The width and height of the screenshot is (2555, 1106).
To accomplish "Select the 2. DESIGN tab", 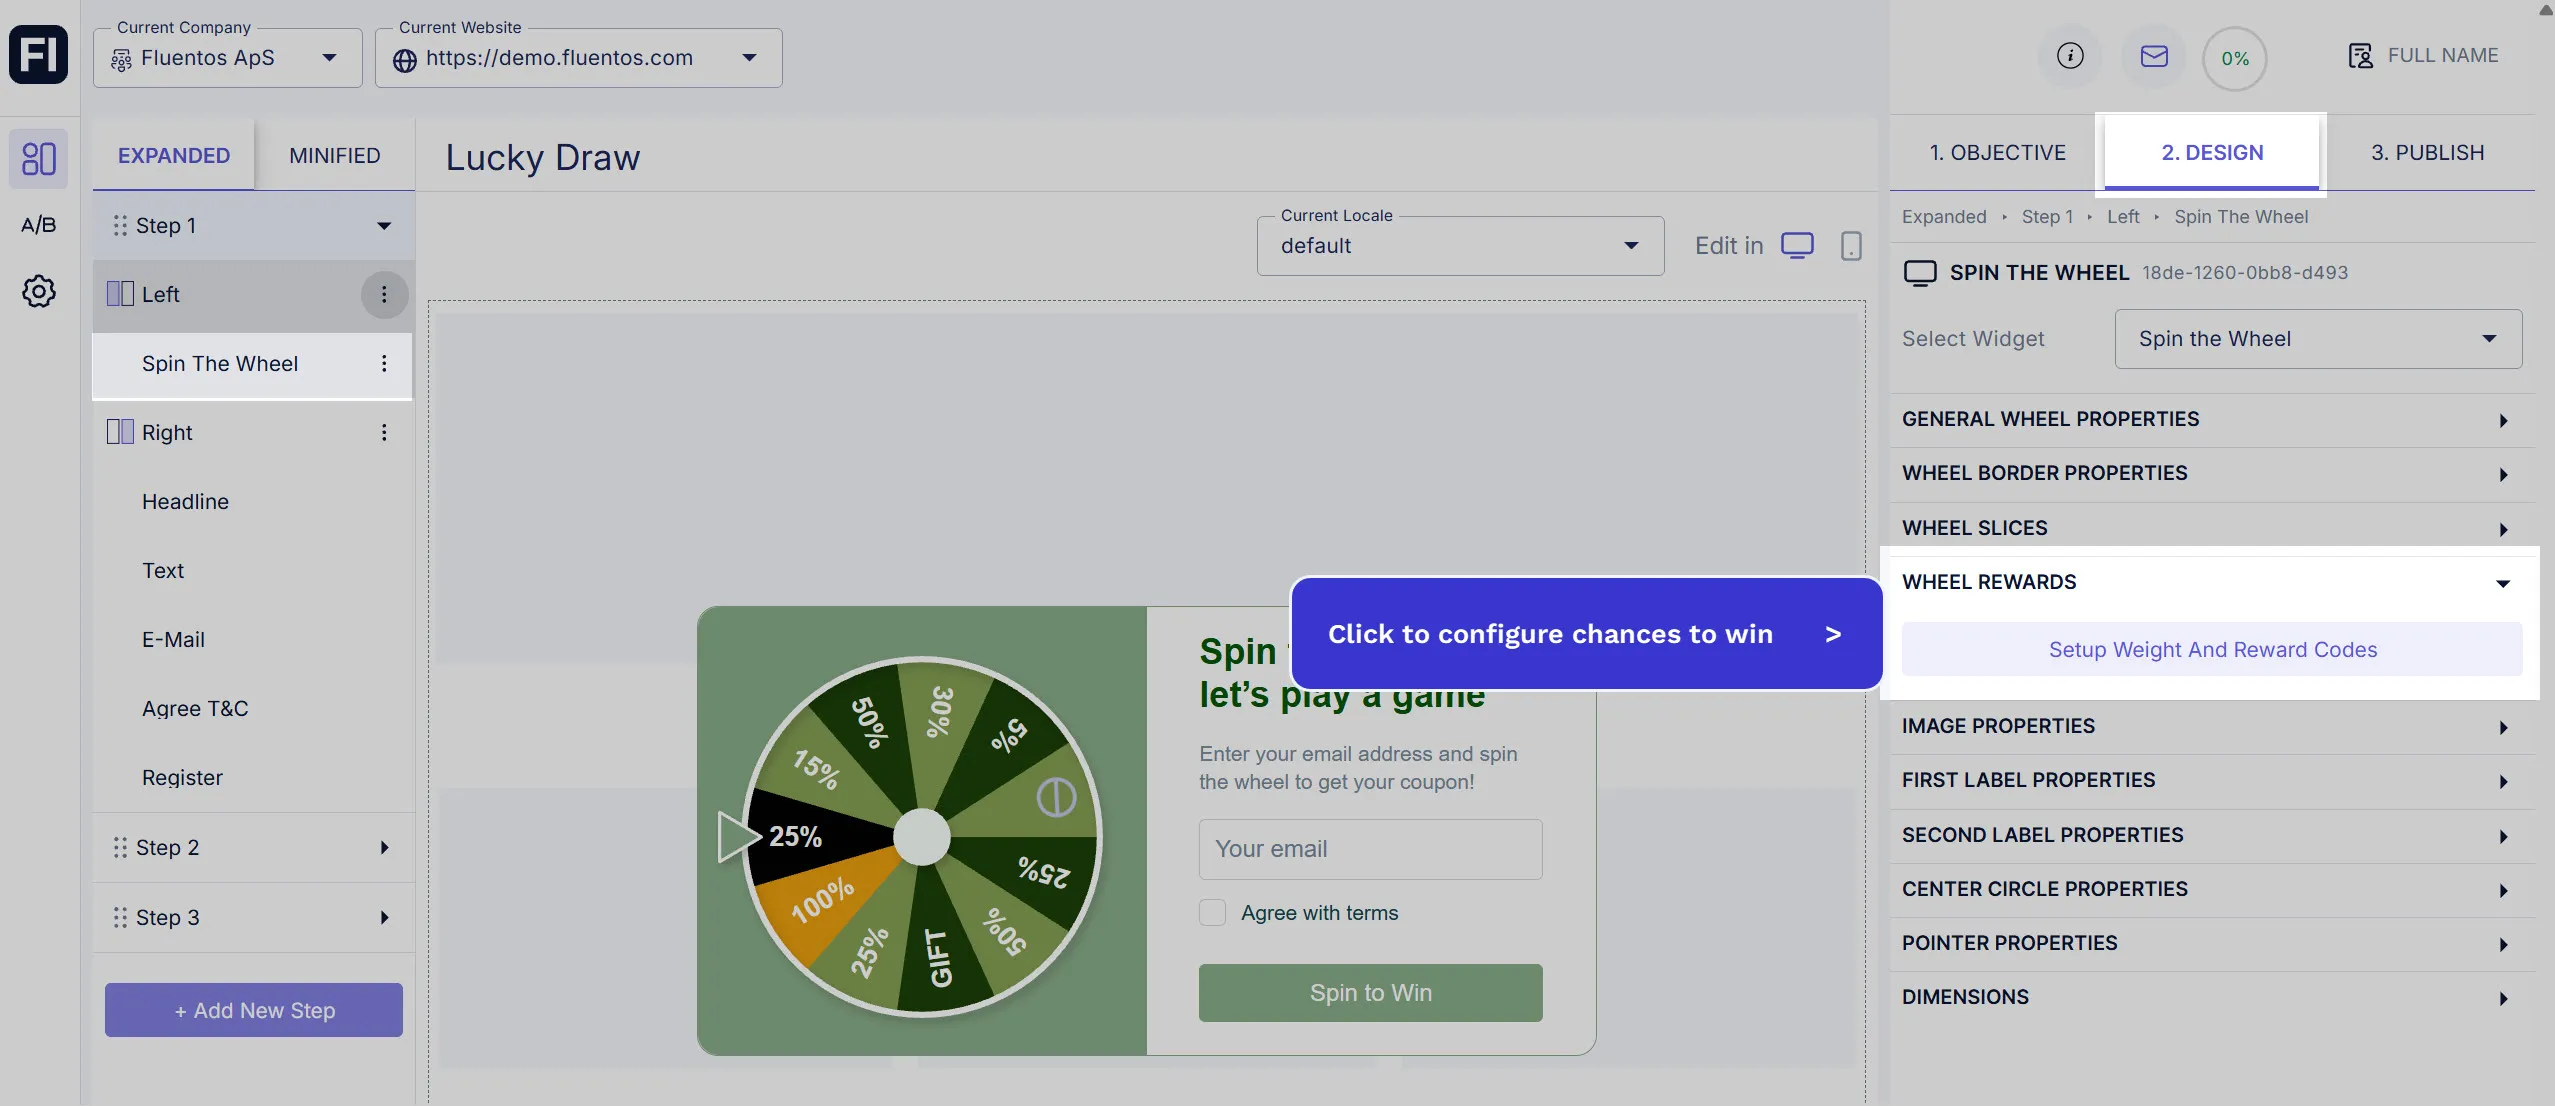I will pos(2212,153).
